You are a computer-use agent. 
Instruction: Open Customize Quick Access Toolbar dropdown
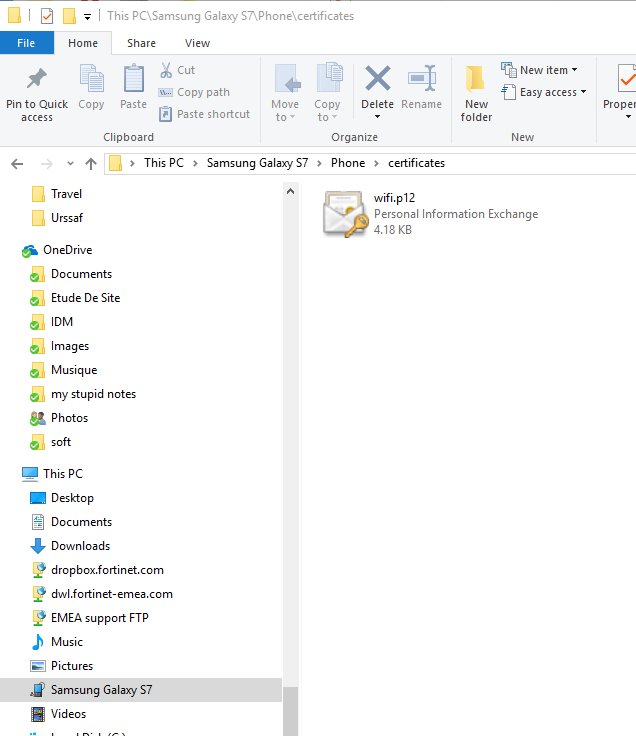click(x=87, y=17)
